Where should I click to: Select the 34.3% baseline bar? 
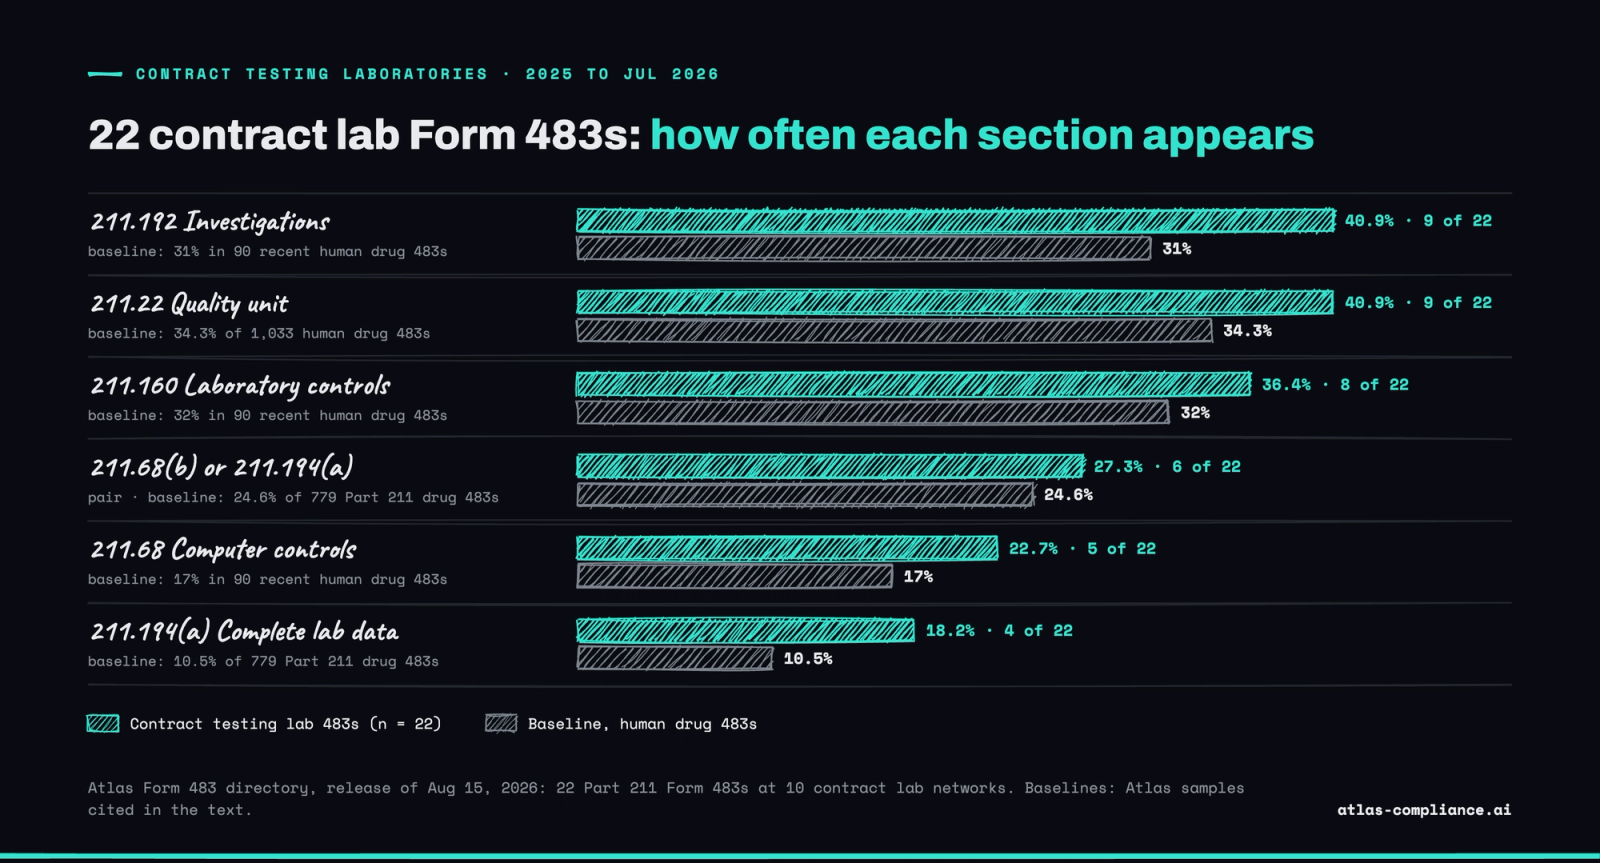tap(895, 330)
